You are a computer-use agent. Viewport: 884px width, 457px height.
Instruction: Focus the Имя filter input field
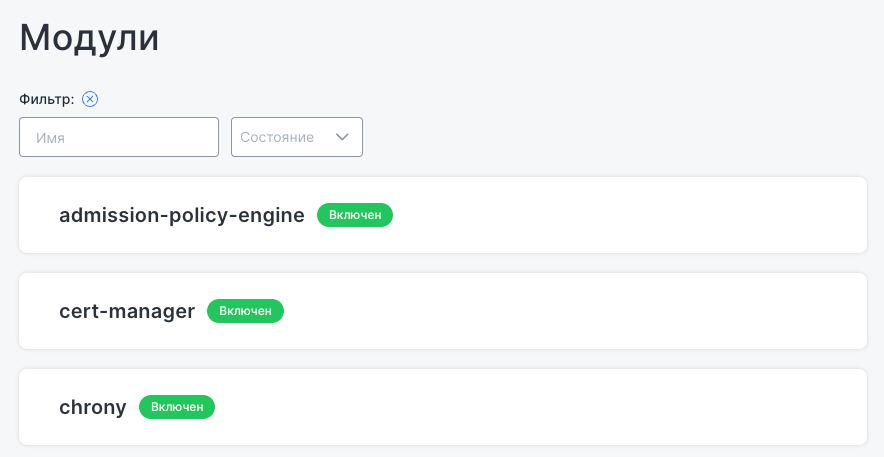tap(119, 137)
